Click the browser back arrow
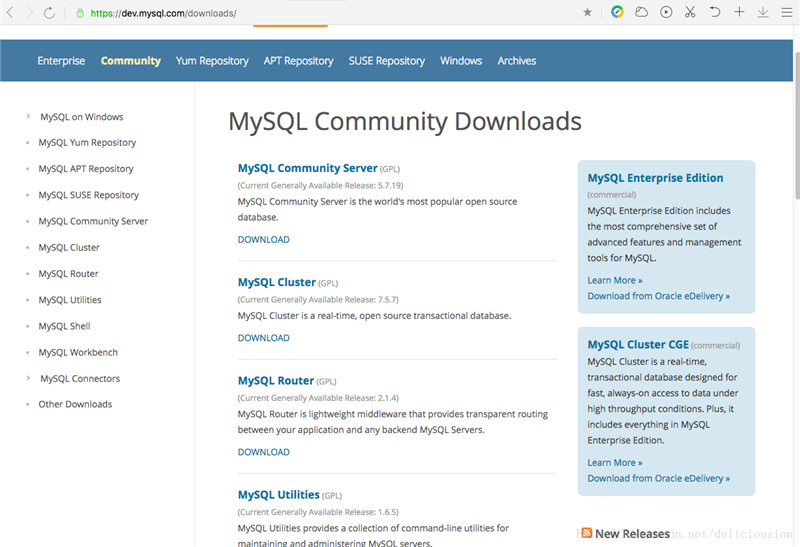Screen dimensions: 800x547 point(8,13)
